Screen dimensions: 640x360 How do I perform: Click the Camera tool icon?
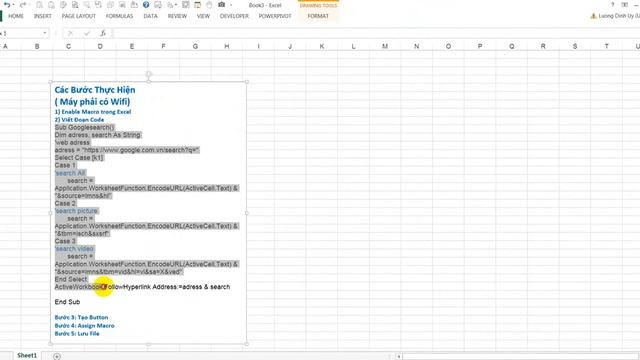coord(221,5)
